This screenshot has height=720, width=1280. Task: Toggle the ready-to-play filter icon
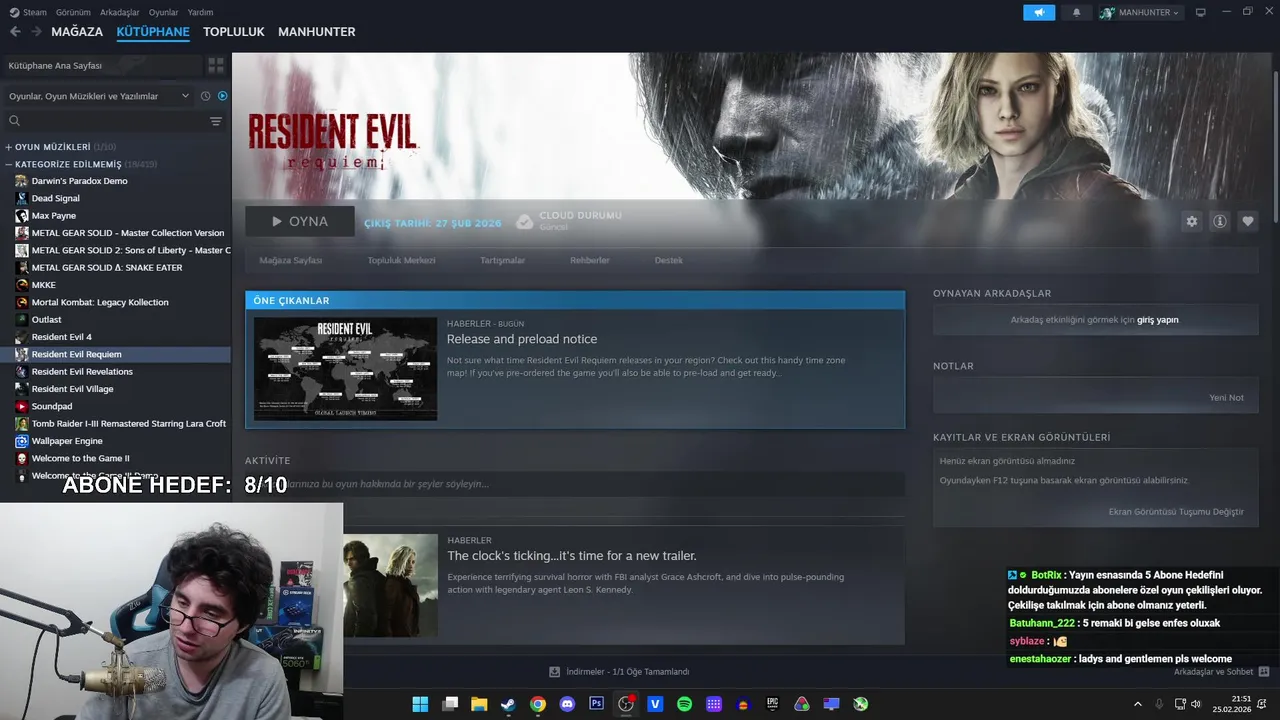coord(222,96)
